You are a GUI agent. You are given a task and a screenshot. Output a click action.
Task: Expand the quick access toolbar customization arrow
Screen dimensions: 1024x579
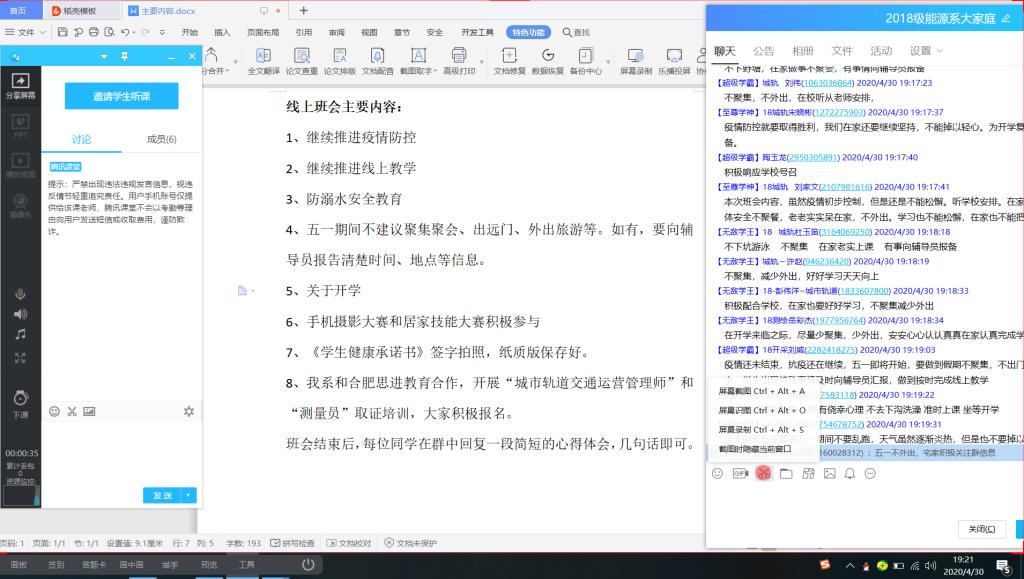coord(162,32)
